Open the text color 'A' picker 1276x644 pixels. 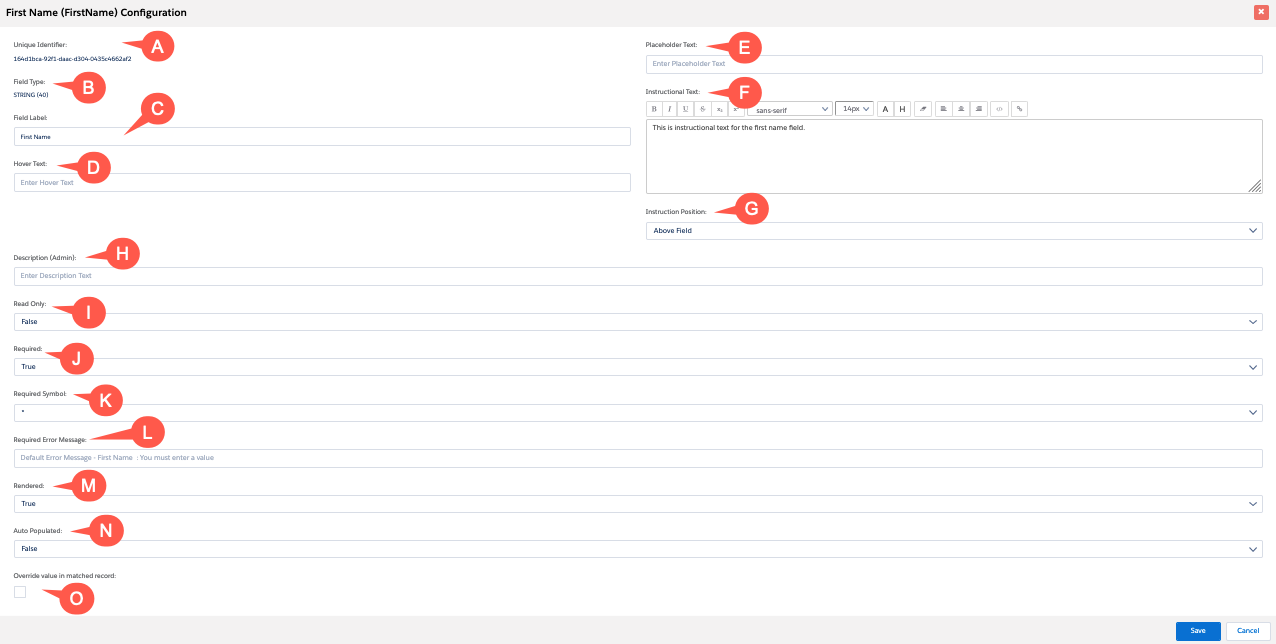tap(885, 109)
